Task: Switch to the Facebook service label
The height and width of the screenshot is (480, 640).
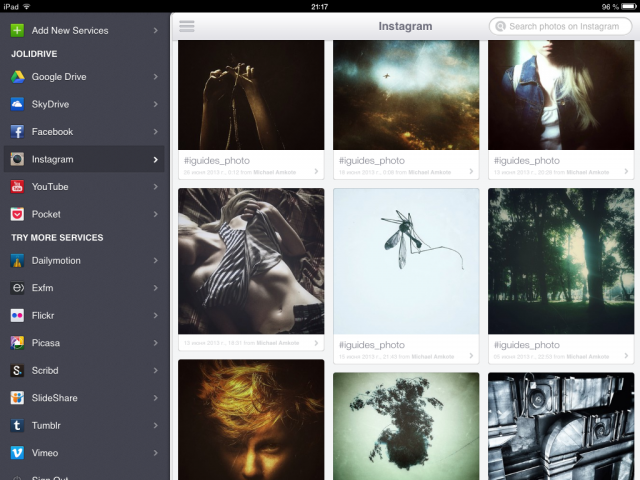Action: point(53,131)
